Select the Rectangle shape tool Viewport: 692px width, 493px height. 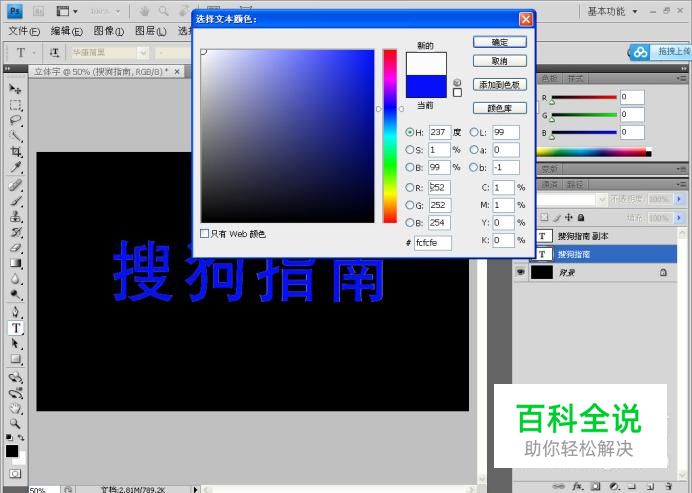coord(15,359)
